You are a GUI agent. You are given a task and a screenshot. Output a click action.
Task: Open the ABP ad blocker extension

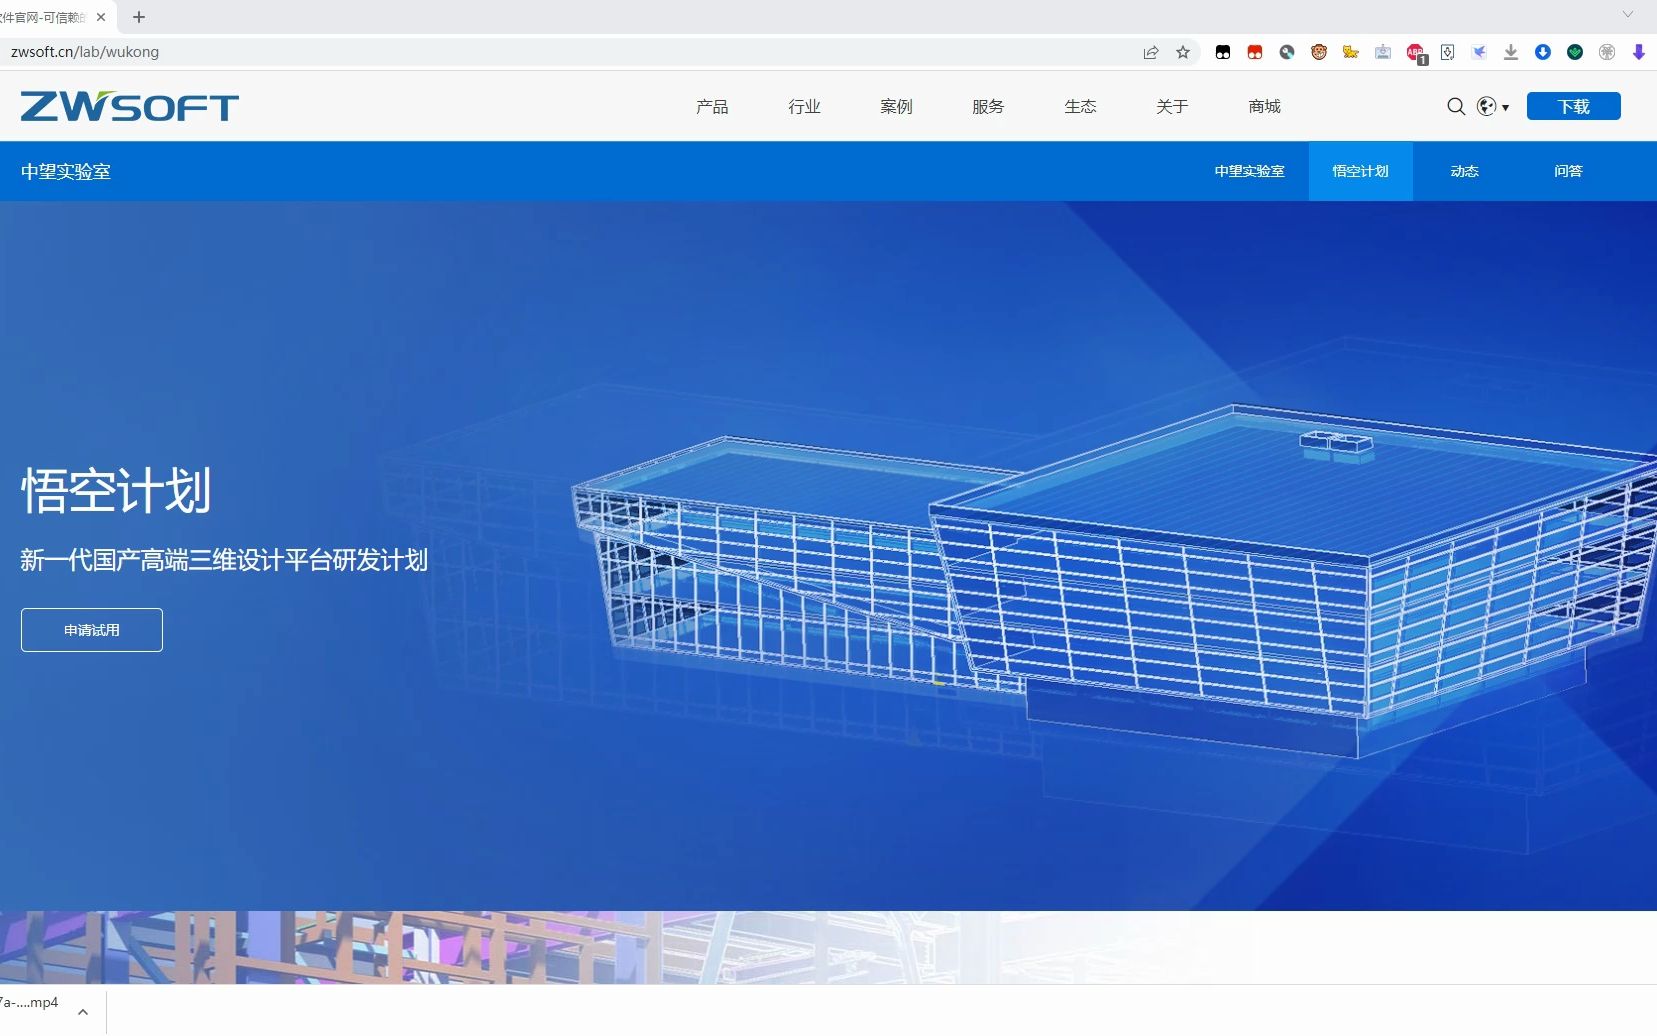point(1416,53)
